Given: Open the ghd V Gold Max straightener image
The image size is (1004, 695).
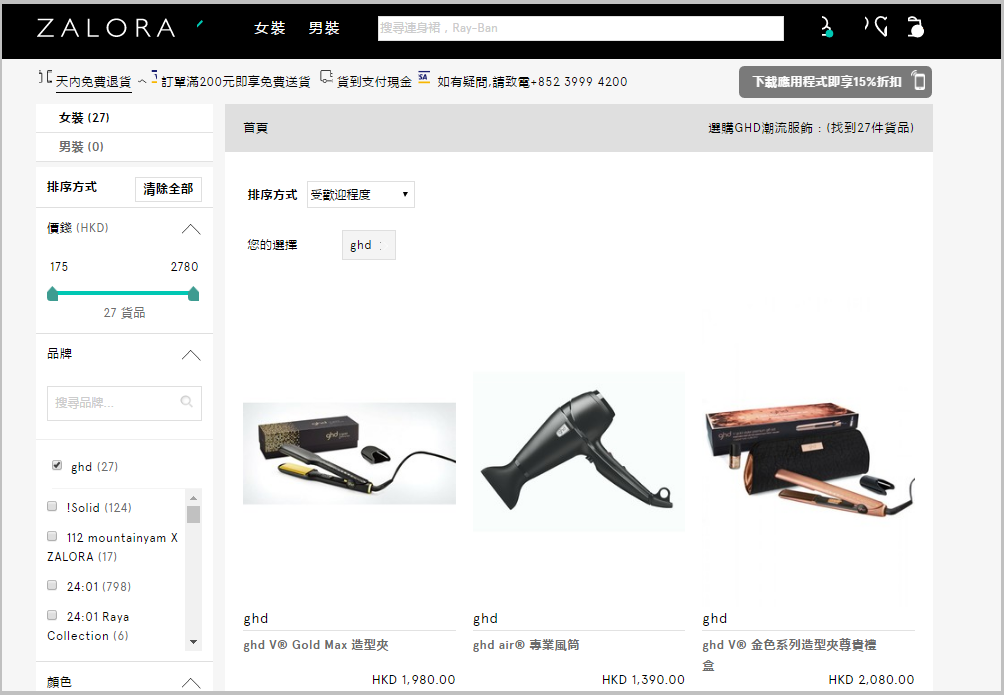Looking at the screenshot, I should pos(350,454).
